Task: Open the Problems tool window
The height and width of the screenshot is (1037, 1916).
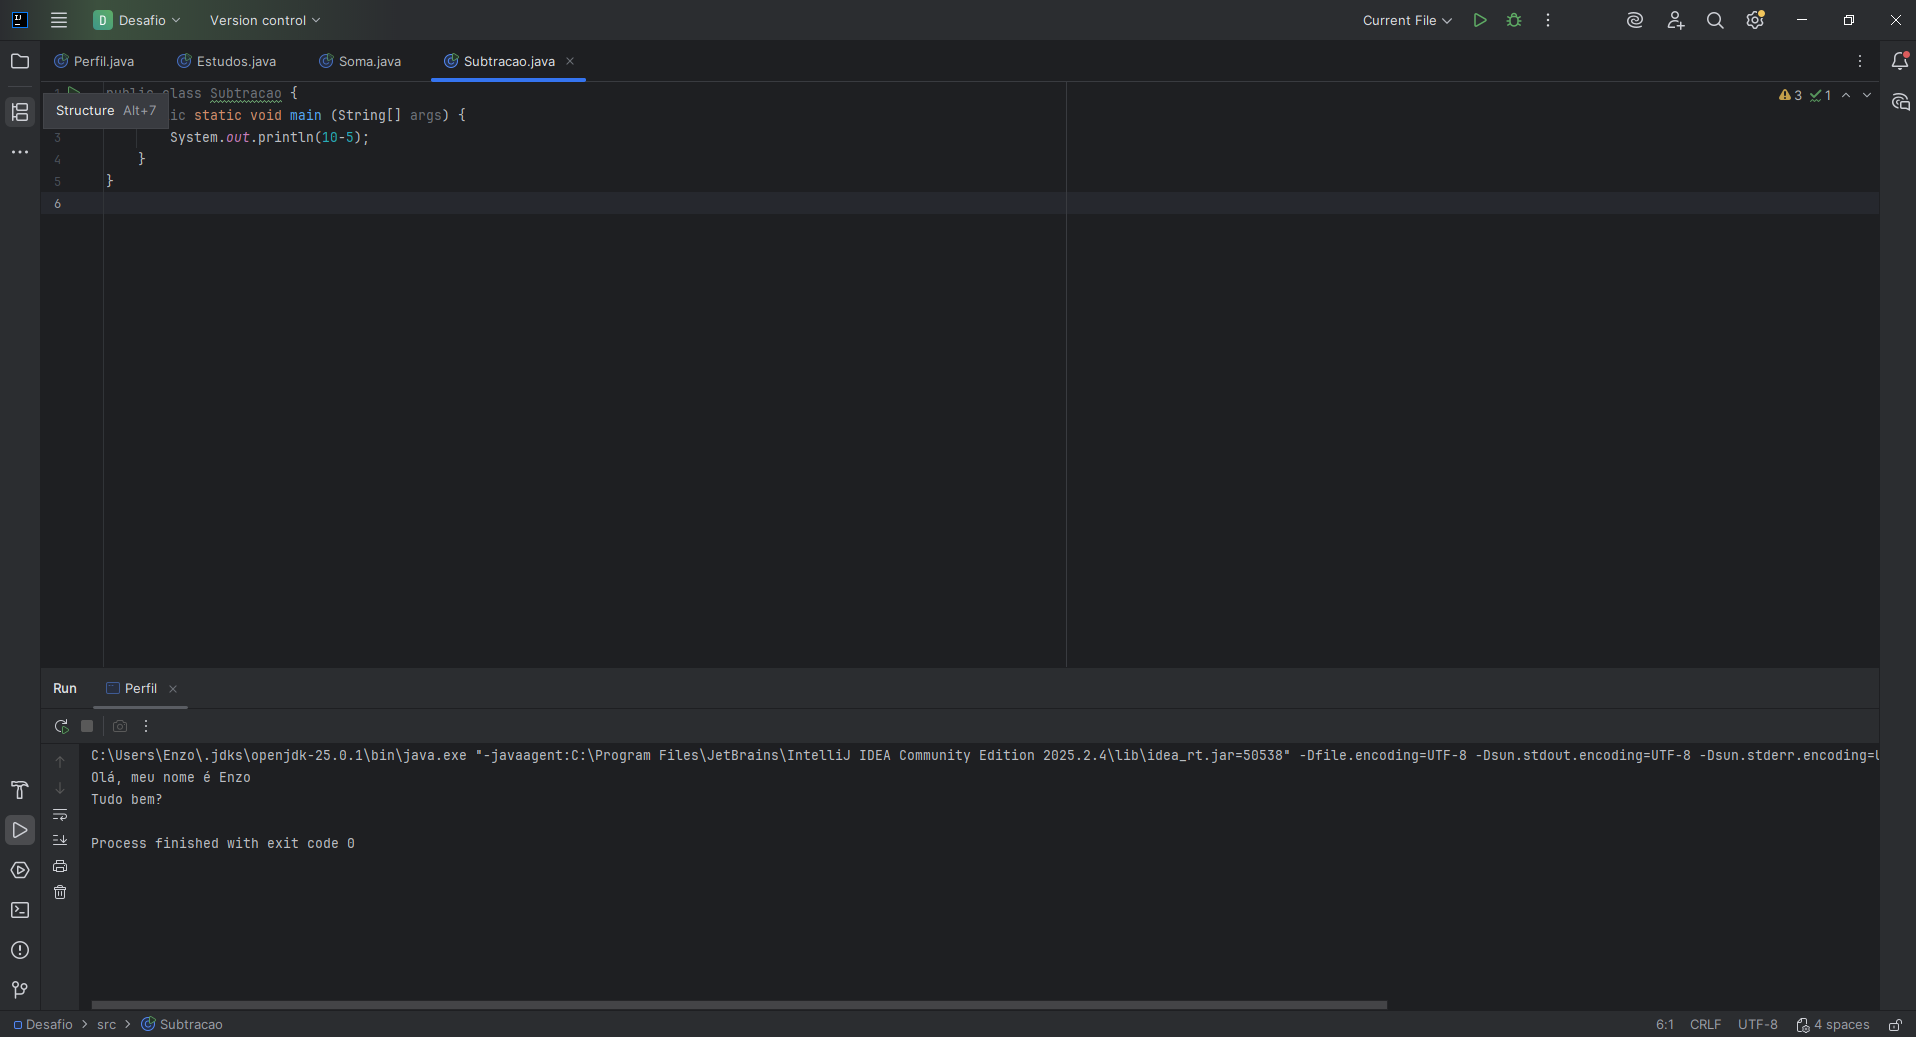Action: (20, 950)
